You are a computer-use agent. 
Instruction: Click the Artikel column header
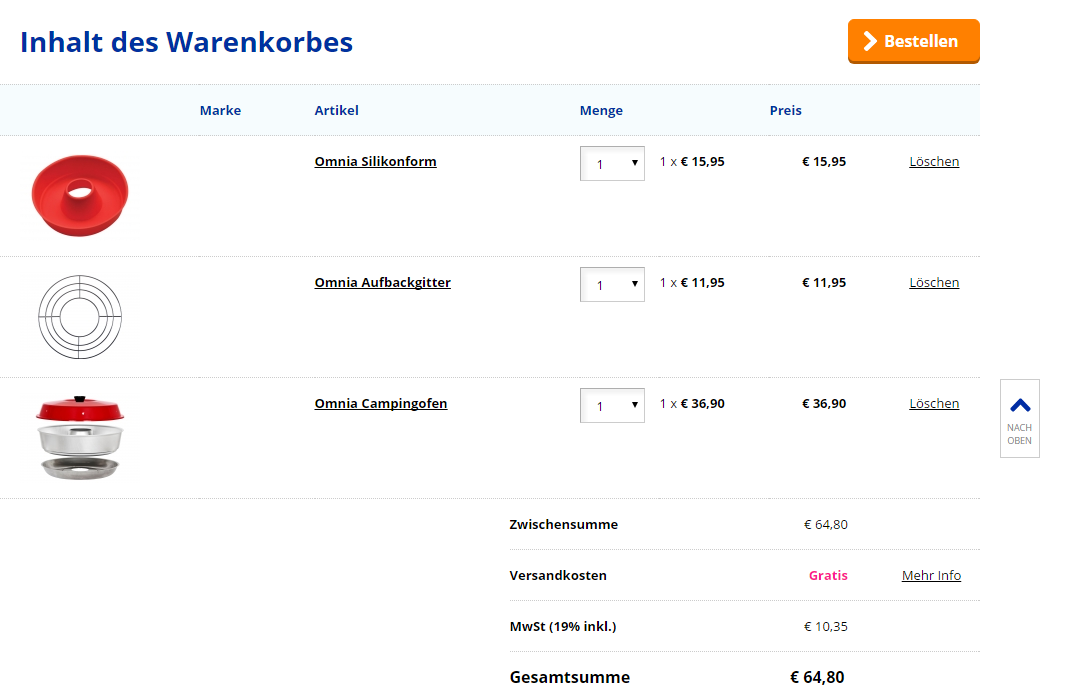(x=336, y=110)
